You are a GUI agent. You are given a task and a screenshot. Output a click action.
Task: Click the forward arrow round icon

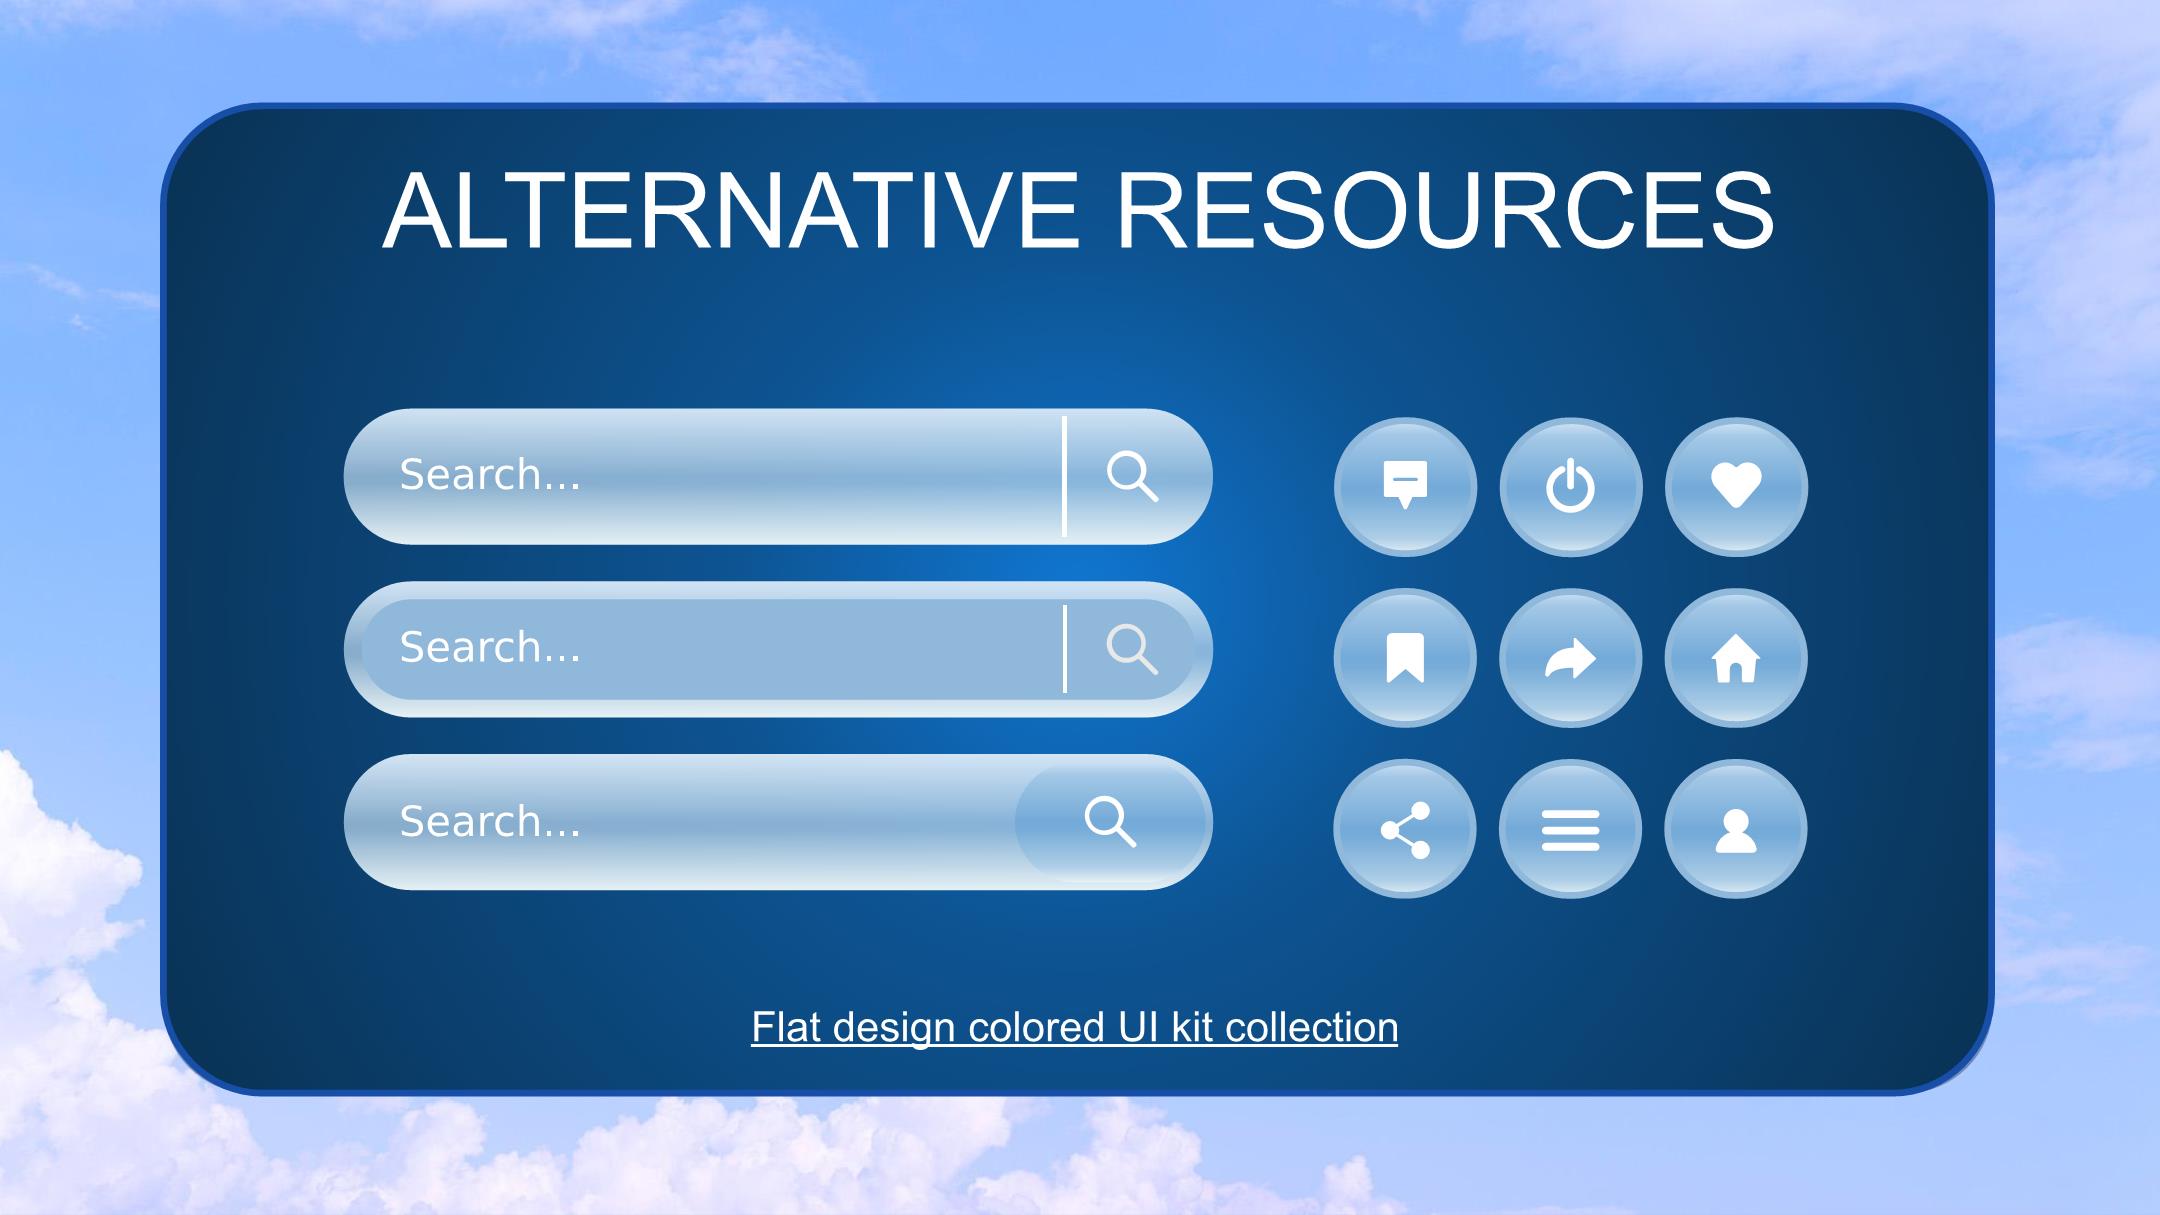1570,658
